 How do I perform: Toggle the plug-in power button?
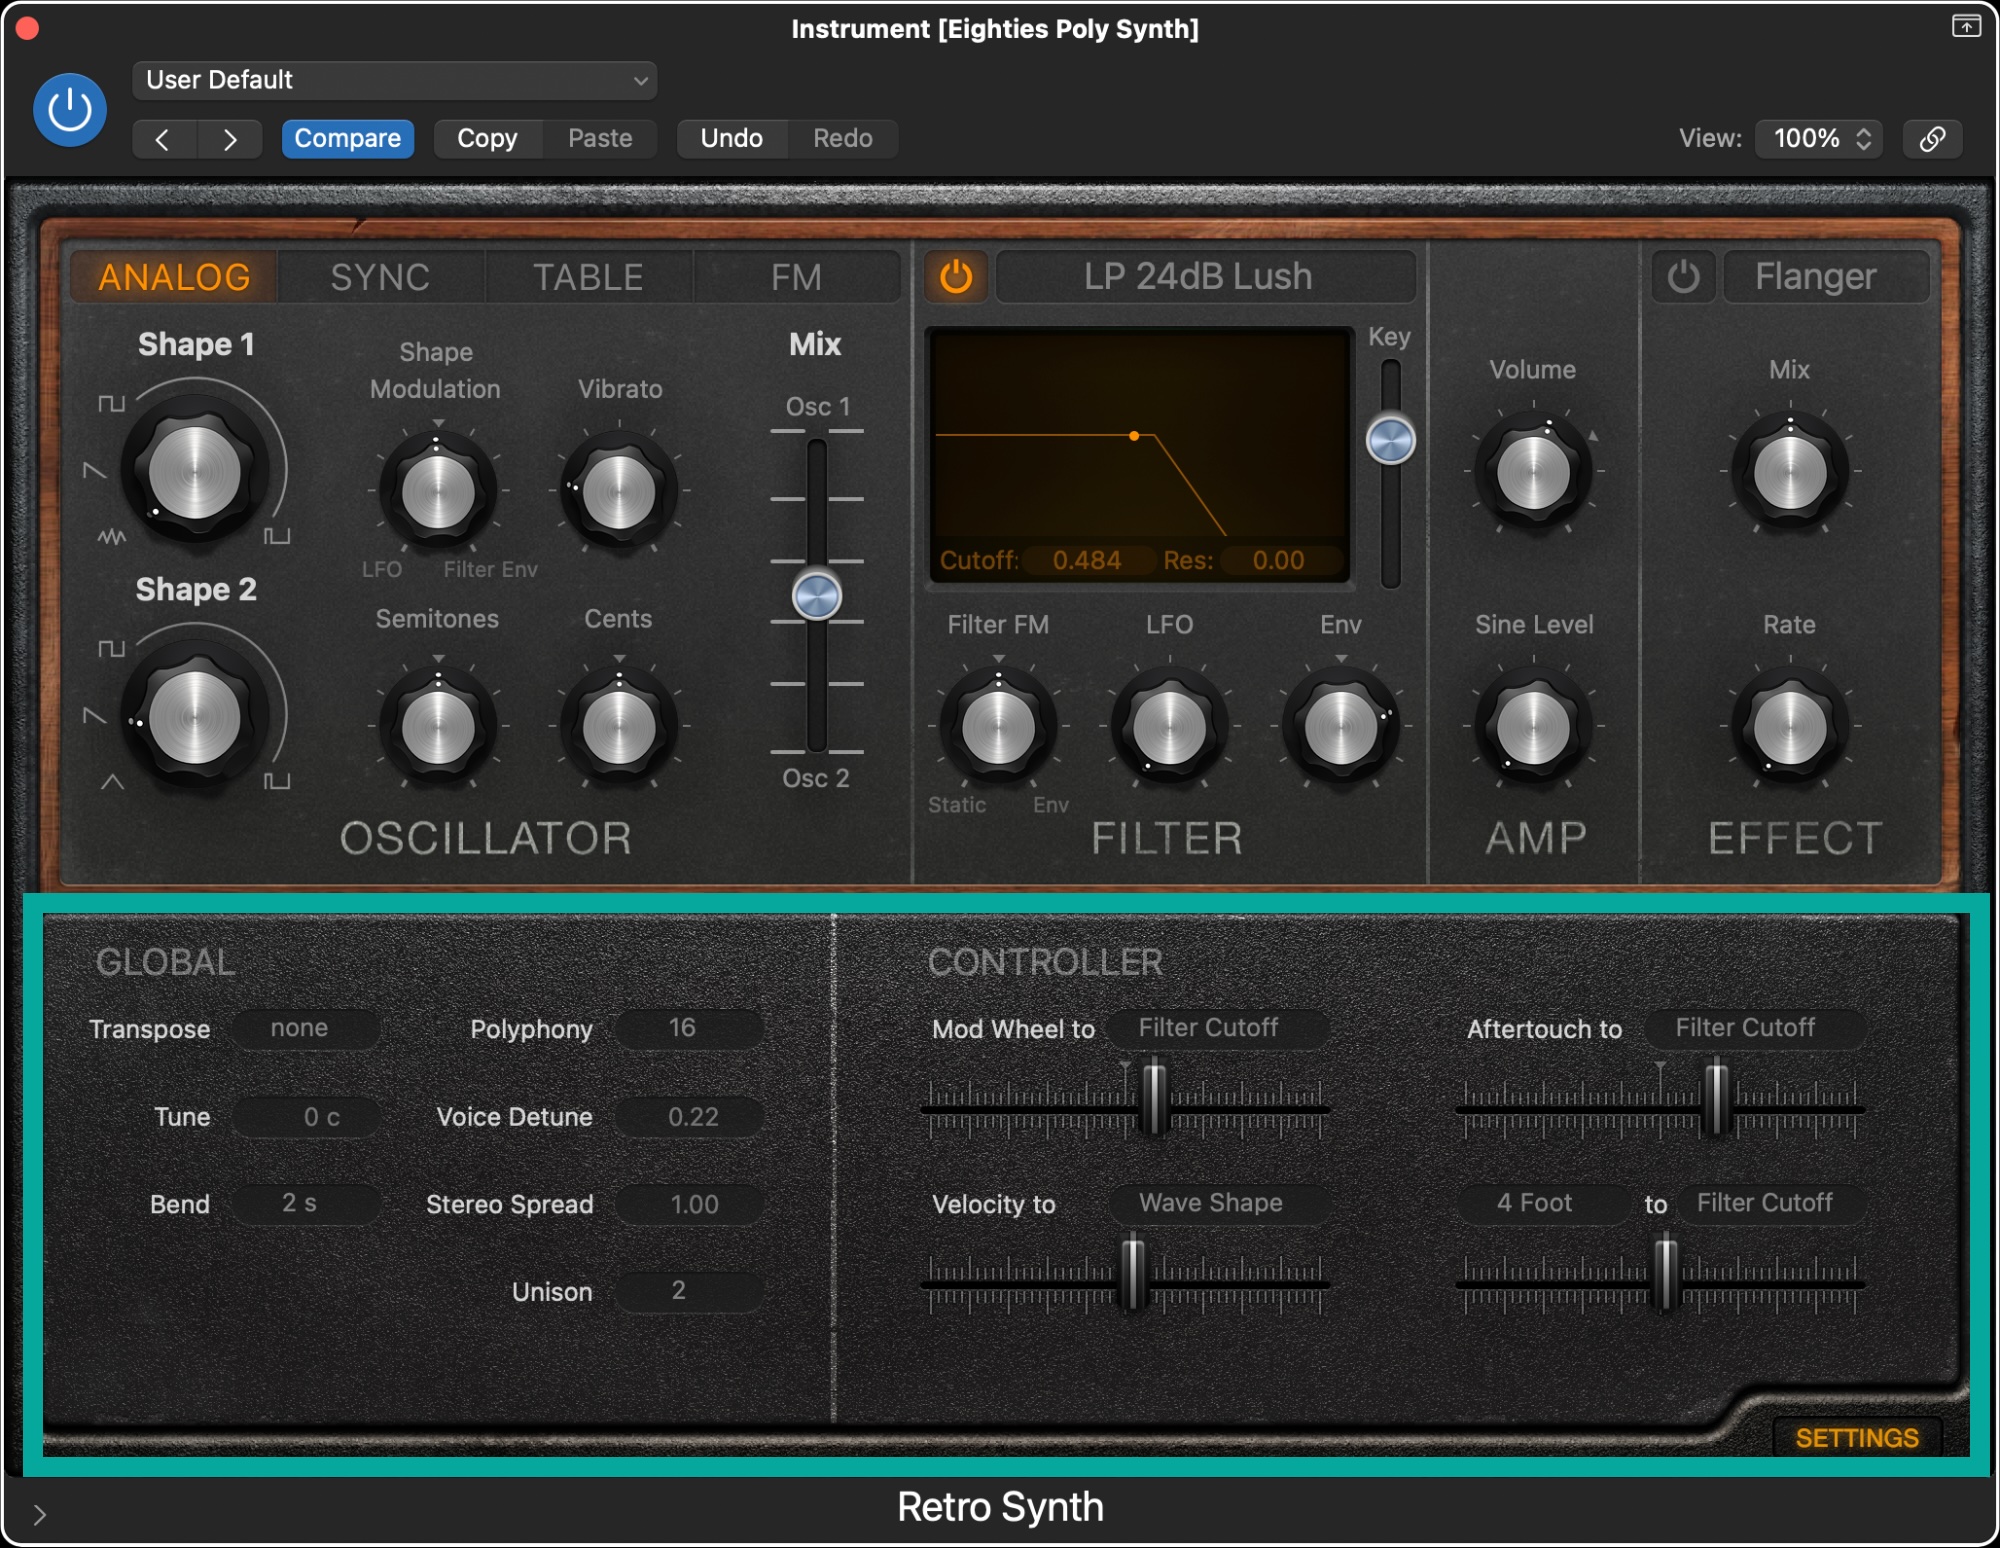pos(70,110)
